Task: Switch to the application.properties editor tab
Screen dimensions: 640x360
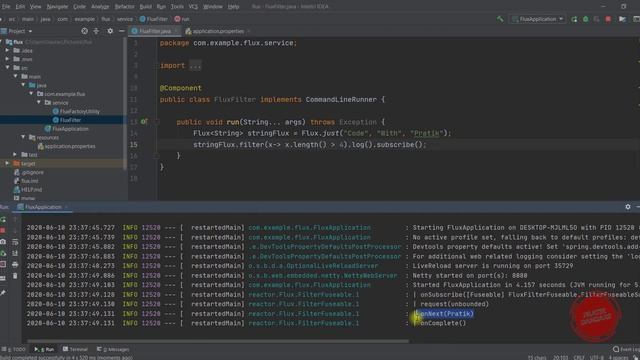Action: [218, 31]
